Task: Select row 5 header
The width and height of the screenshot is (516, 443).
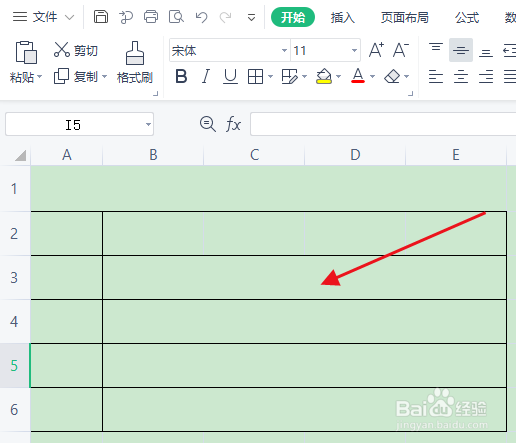Action: [15, 366]
